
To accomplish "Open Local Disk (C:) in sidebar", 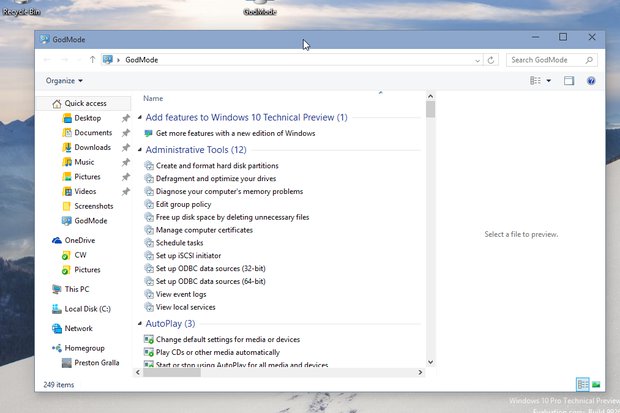I will [87, 309].
